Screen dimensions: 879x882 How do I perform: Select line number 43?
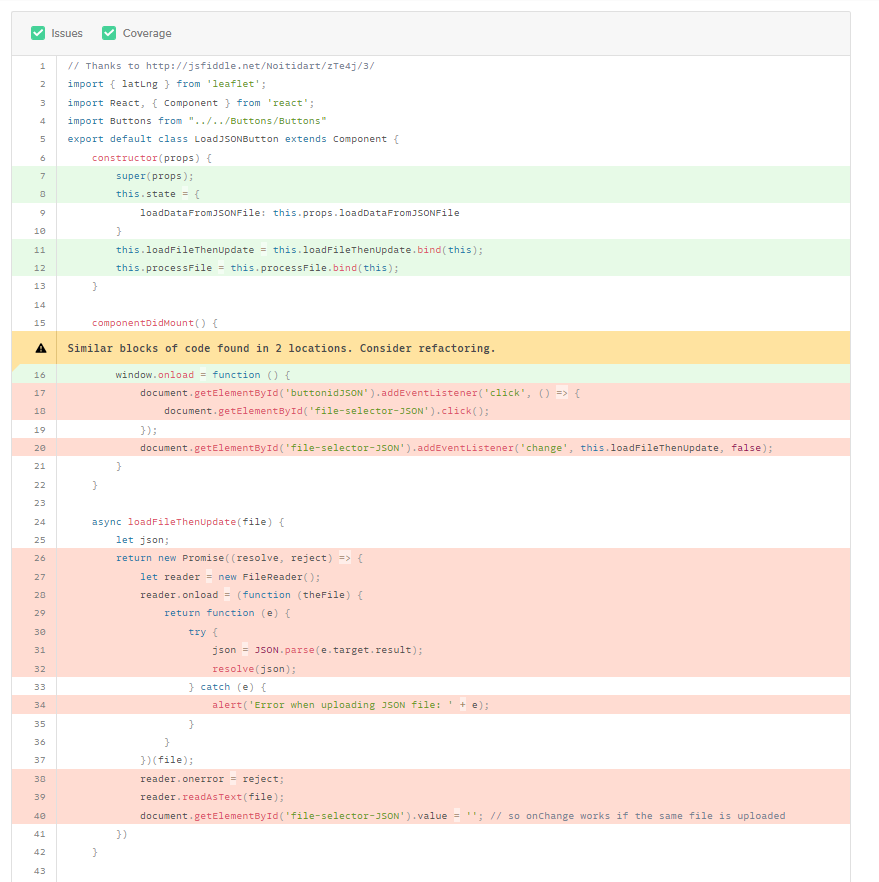[40, 871]
